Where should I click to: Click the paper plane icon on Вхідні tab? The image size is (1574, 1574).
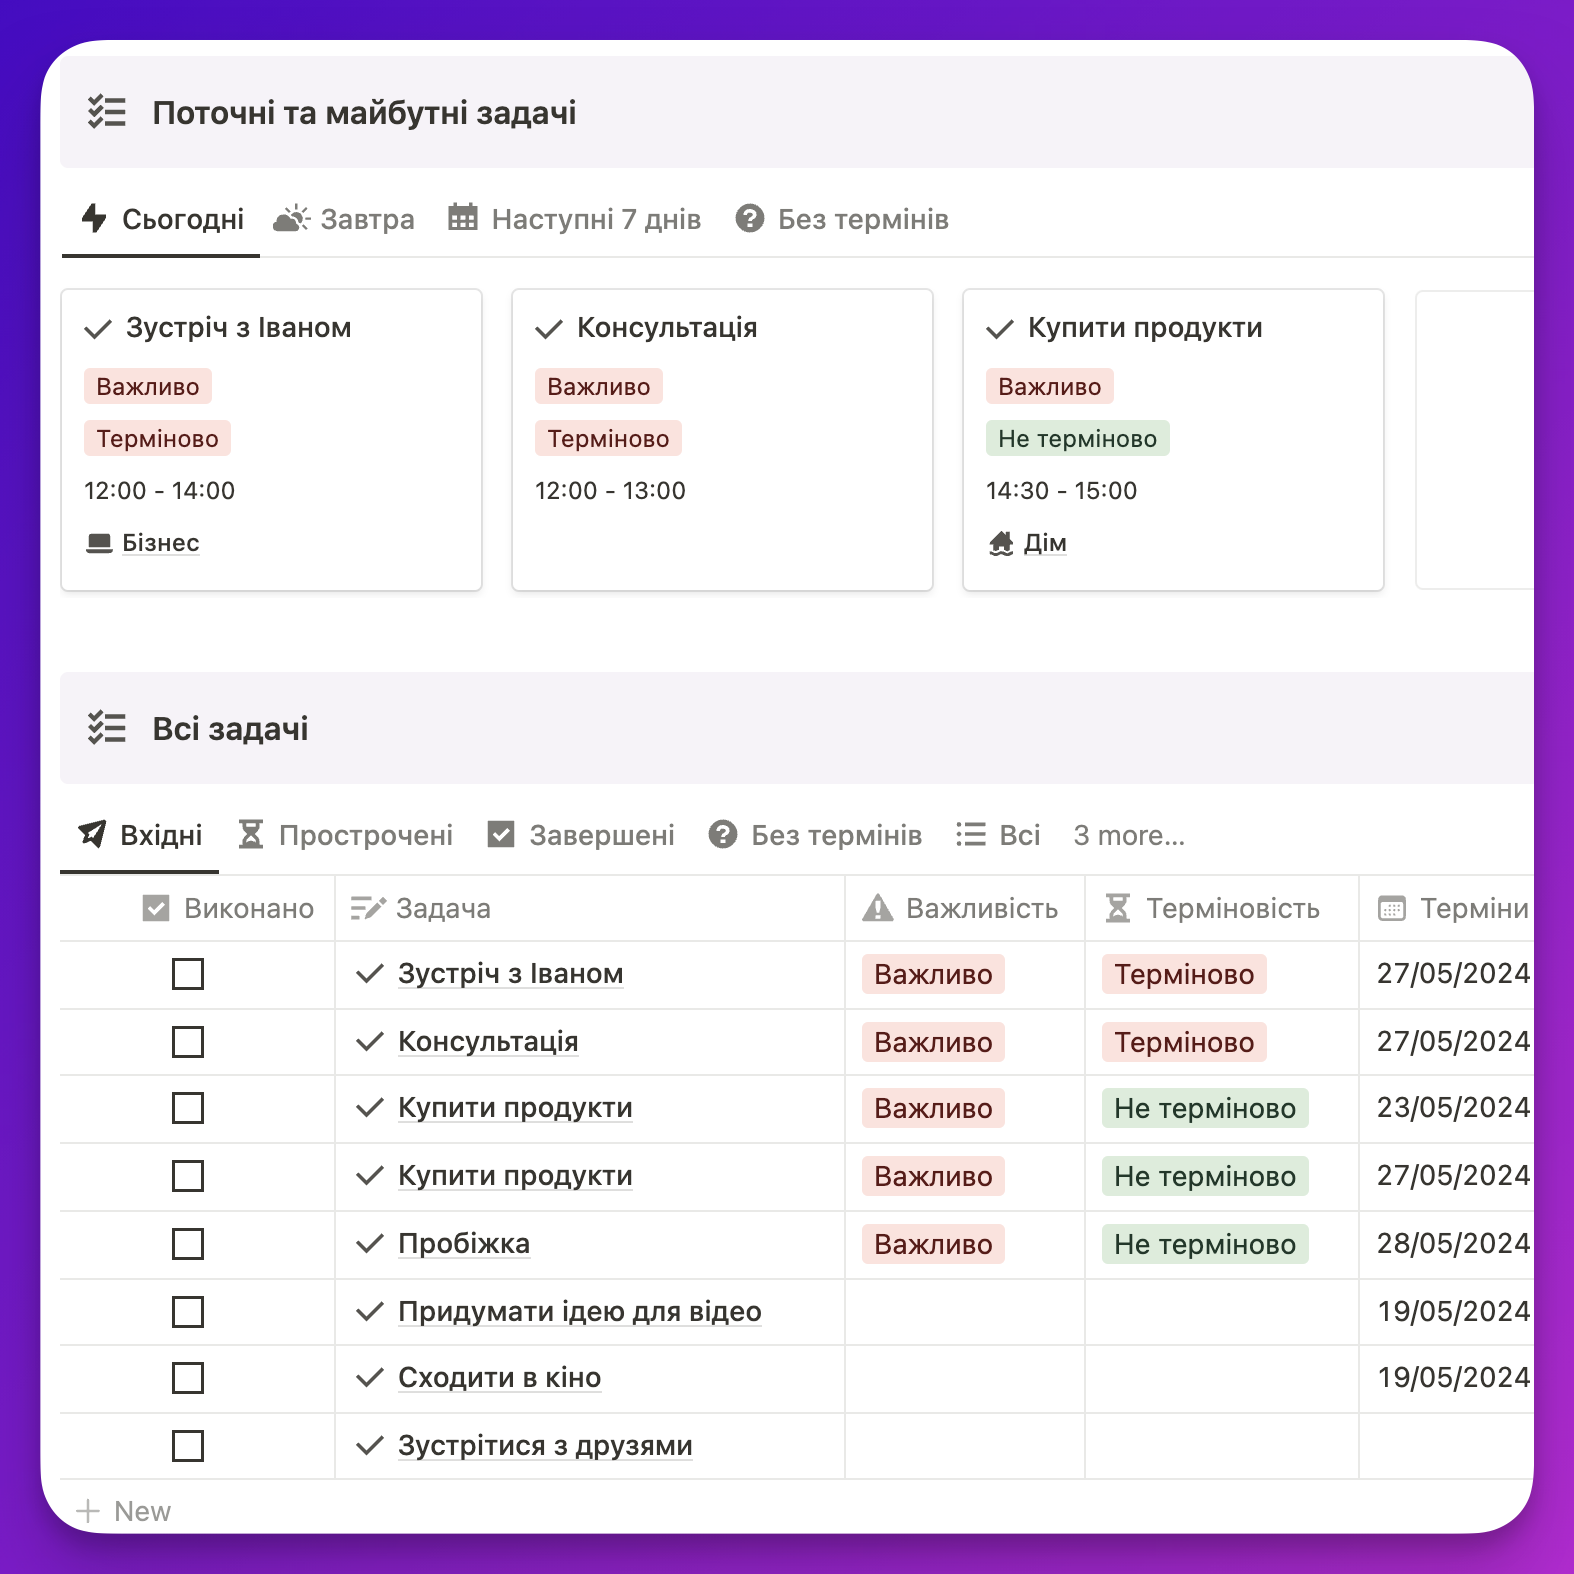pyautogui.click(x=93, y=833)
